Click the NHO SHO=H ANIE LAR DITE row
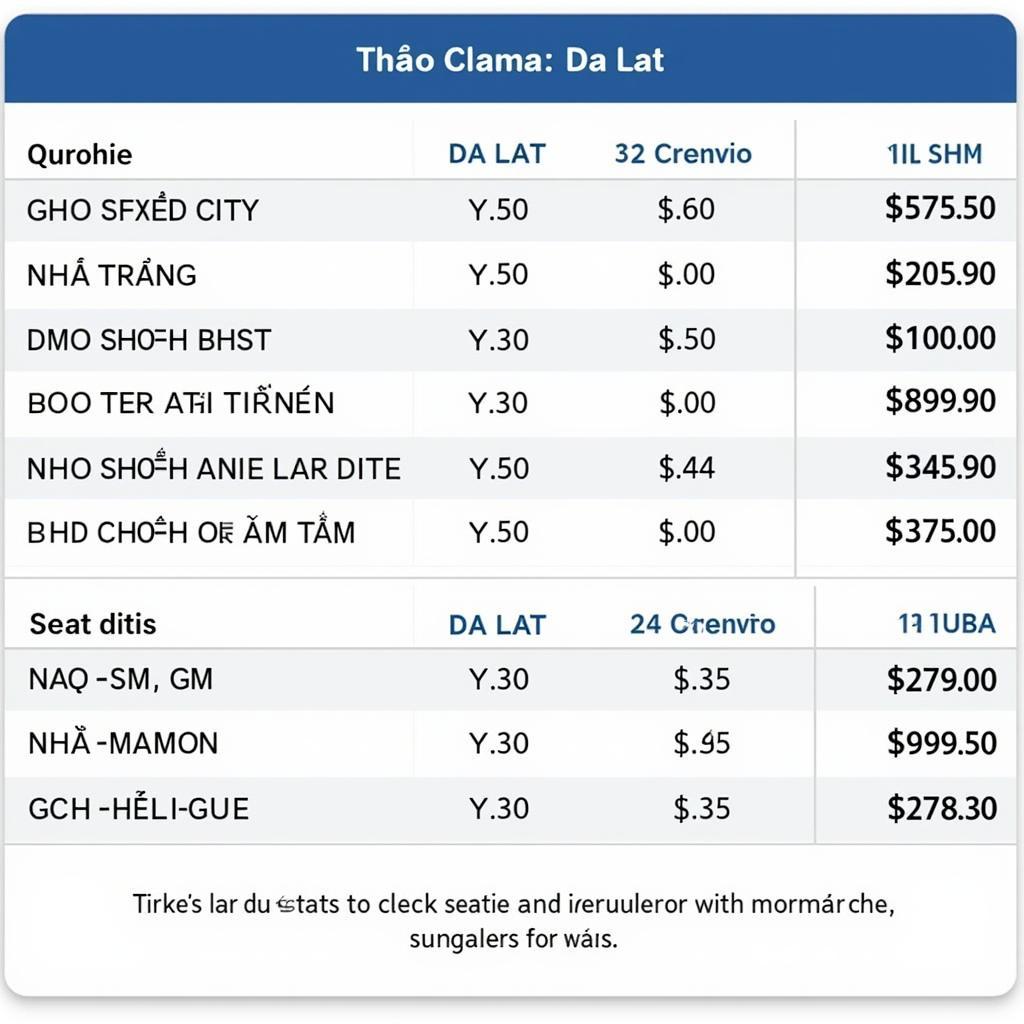The height and width of the screenshot is (1024, 1024). click(x=214, y=468)
